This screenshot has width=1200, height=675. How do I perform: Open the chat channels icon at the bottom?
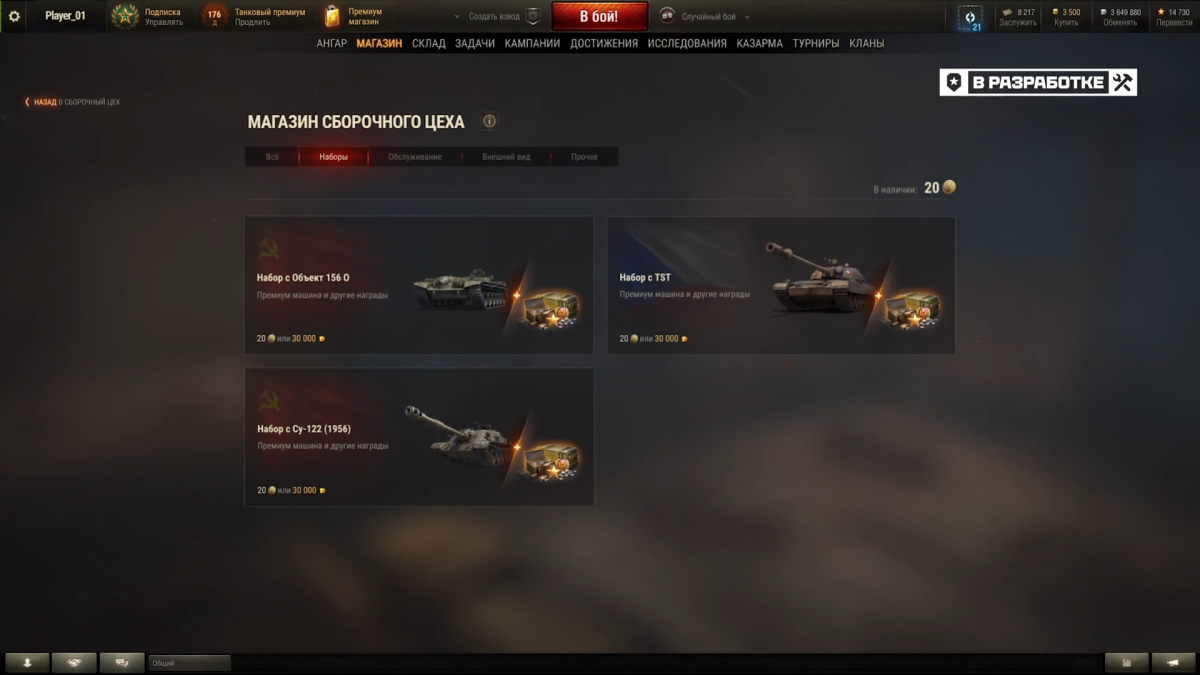coord(122,662)
